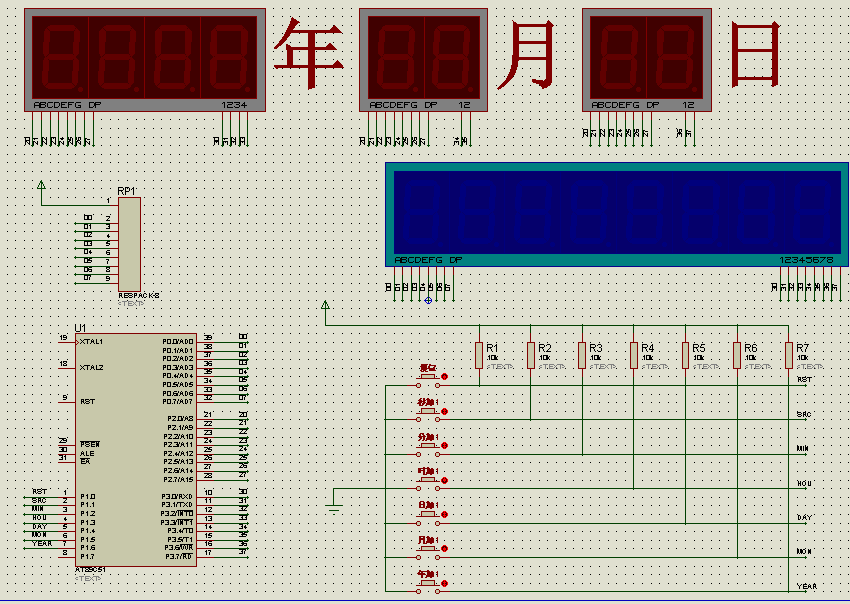Click the 12345678 digit-select label on blue display

click(807, 260)
